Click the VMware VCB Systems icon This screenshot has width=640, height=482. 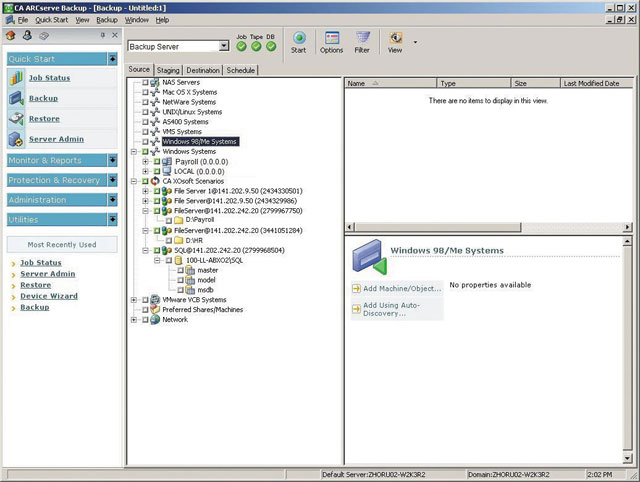(x=155, y=300)
